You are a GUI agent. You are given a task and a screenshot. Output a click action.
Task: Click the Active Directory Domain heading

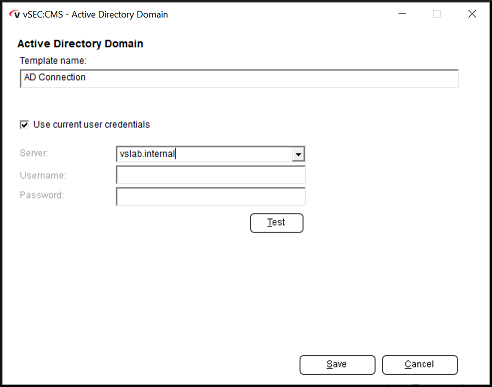point(80,44)
